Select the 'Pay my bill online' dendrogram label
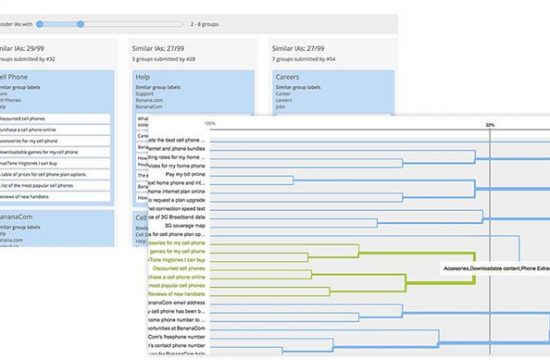Image resolution: width=550 pixels, height=360 pixels. tap(185, 174)
